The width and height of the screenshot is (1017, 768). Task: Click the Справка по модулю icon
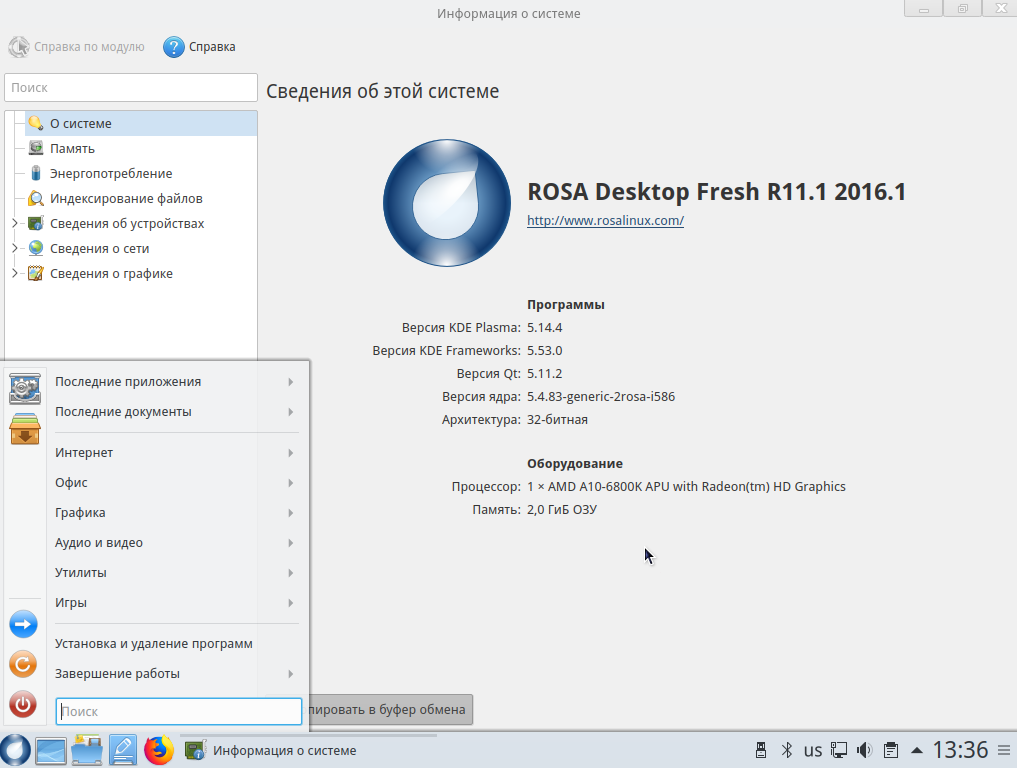(19, 47)
